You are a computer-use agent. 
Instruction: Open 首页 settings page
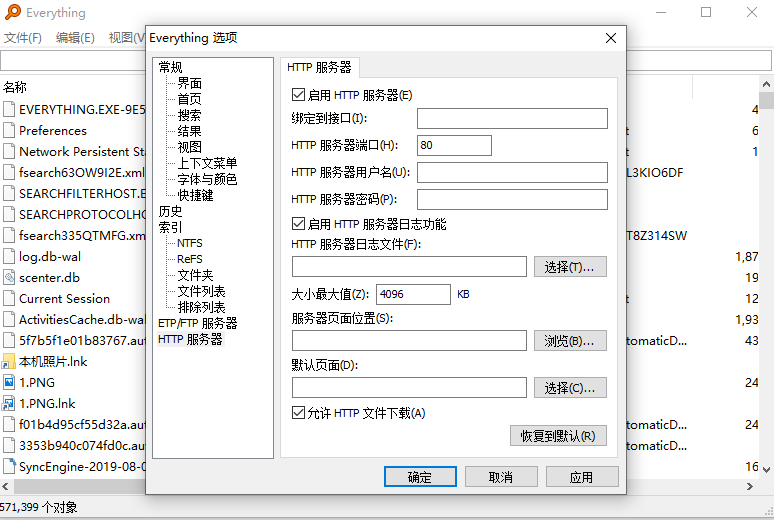tap(190, 99)
